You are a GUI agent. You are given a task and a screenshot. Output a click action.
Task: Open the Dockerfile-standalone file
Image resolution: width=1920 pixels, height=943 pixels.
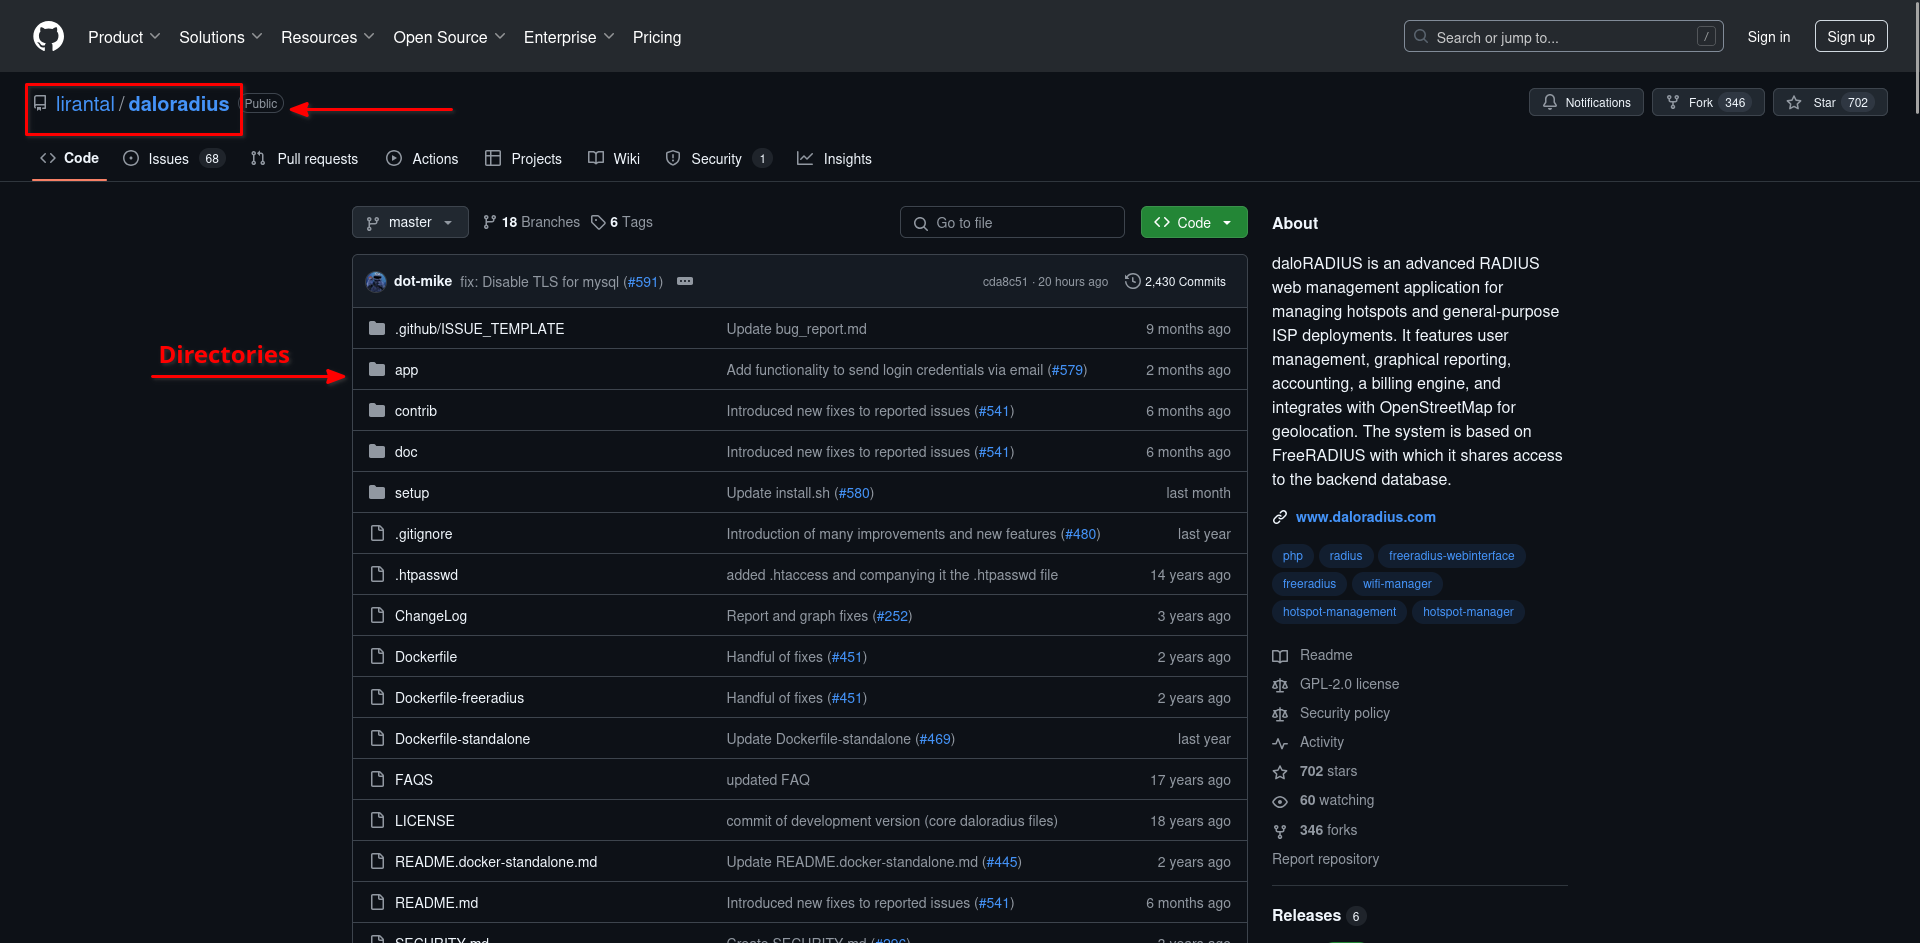pyautogui.click(x=462, y=739)
